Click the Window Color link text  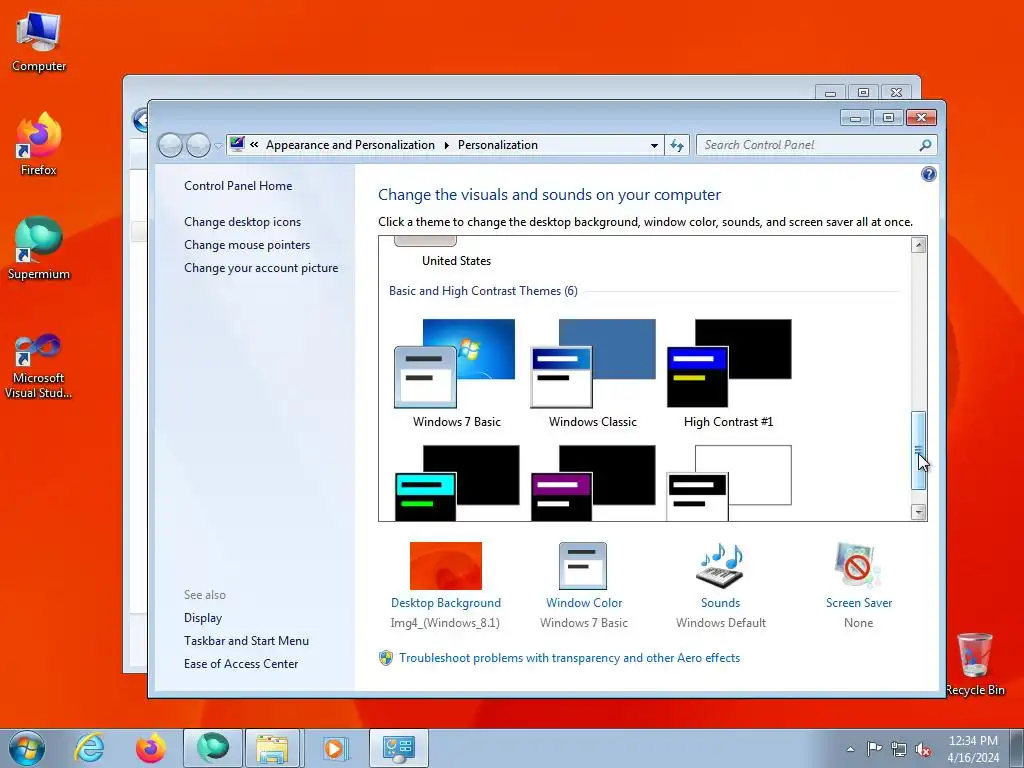pos(584,603)
